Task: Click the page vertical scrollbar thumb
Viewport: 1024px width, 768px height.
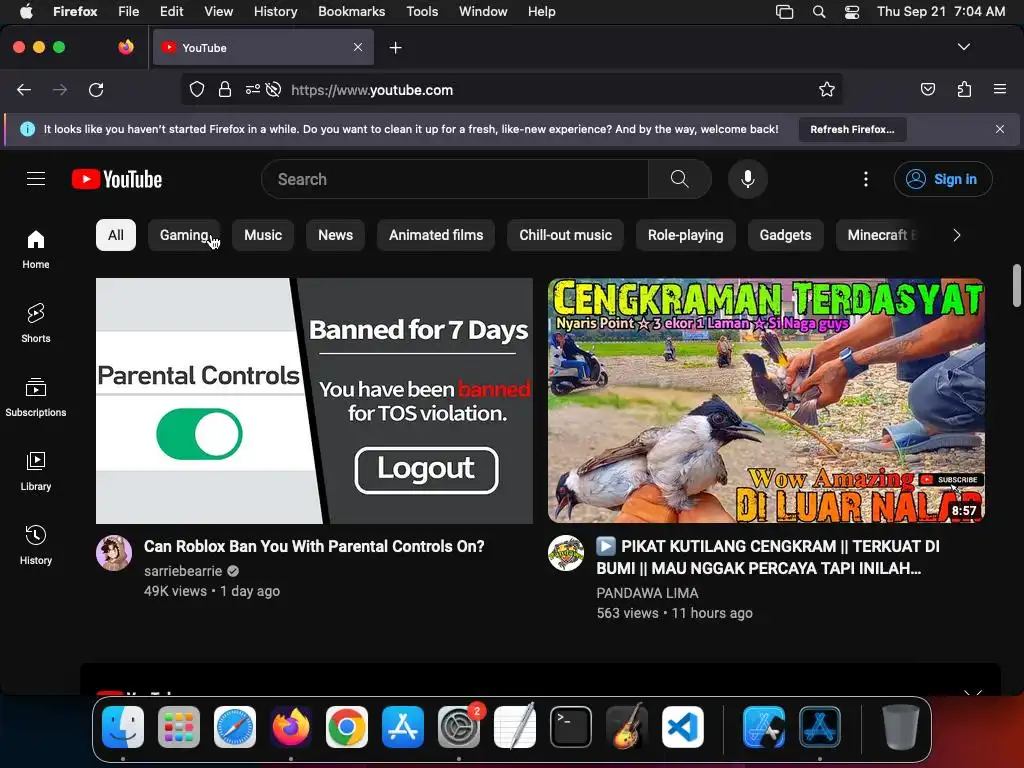Action: (1016, 285)
